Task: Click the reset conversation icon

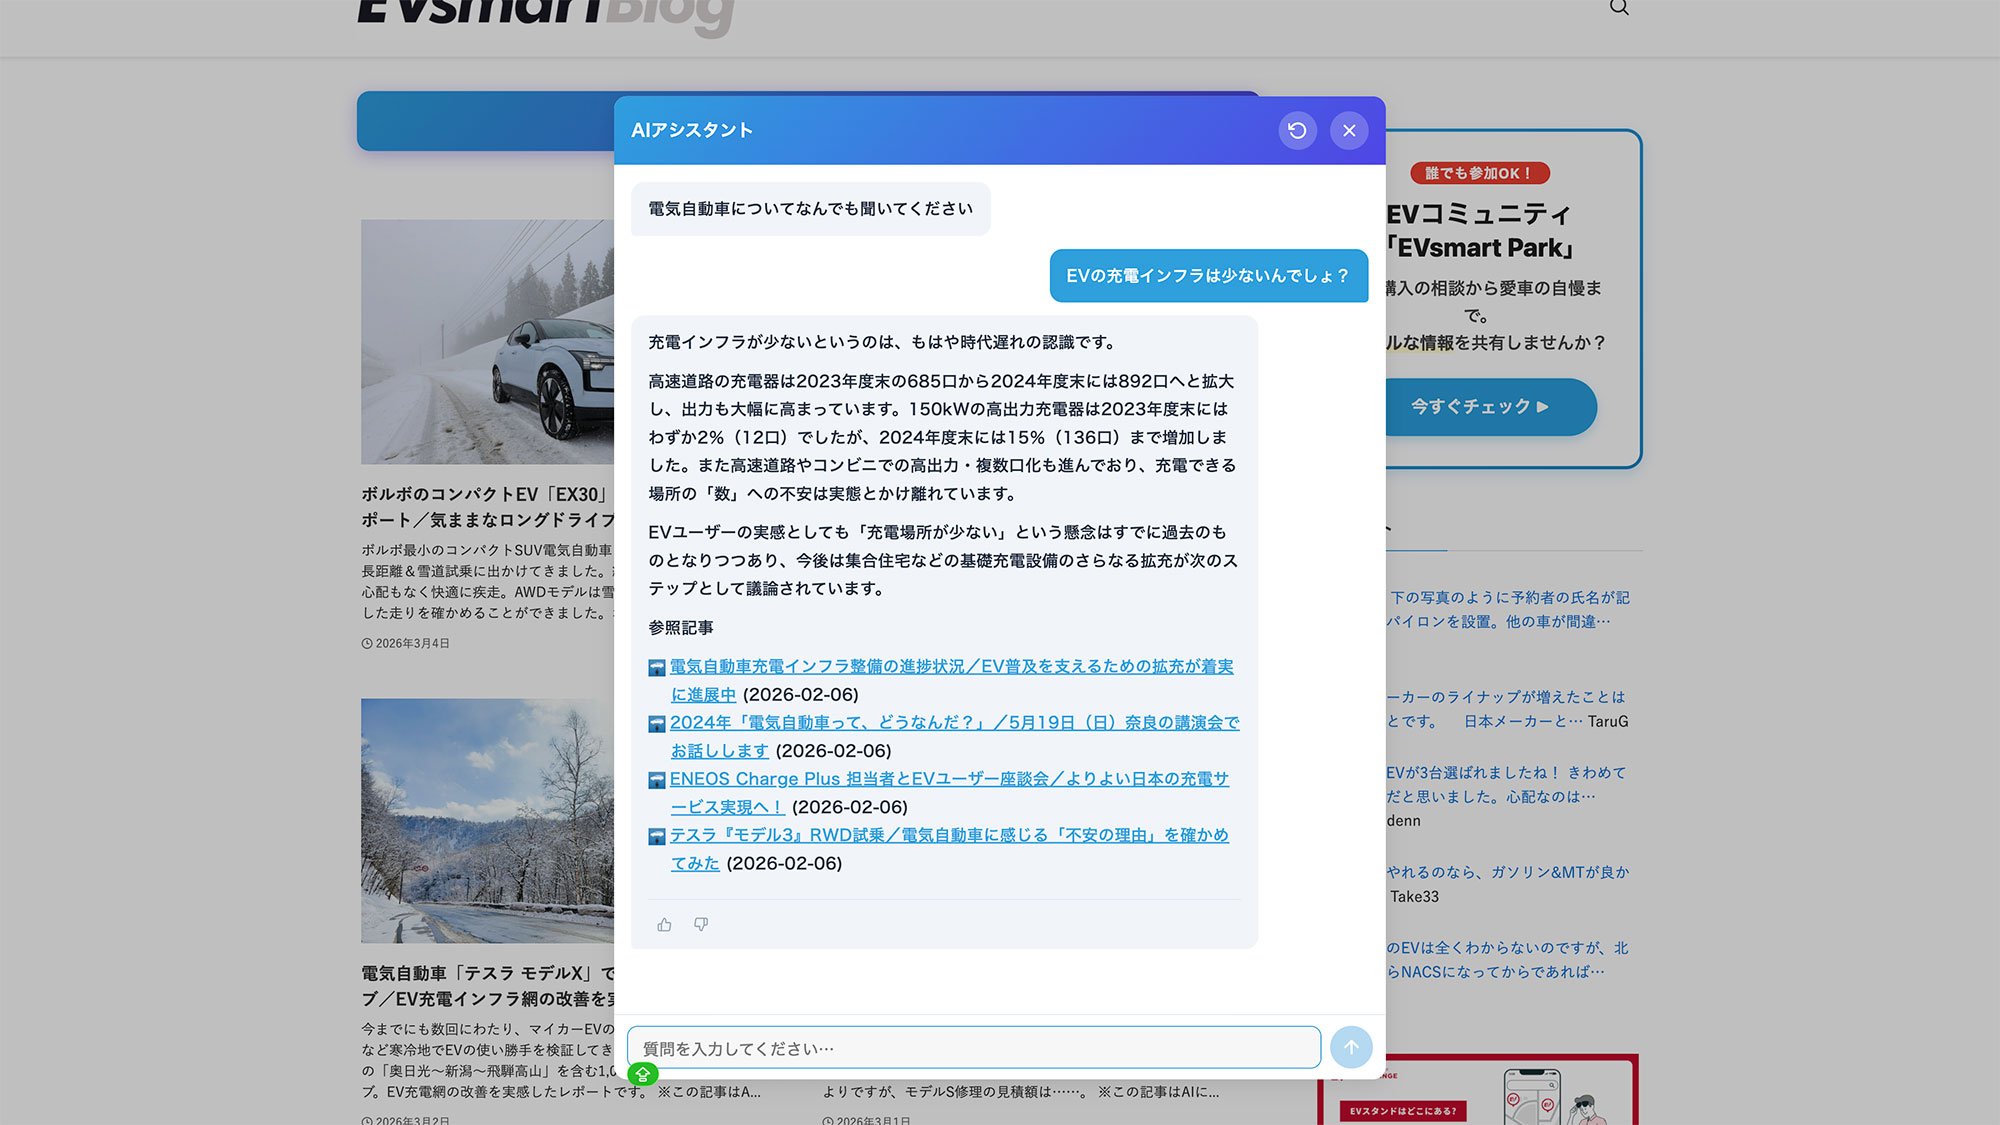Action: [1297, 130]
